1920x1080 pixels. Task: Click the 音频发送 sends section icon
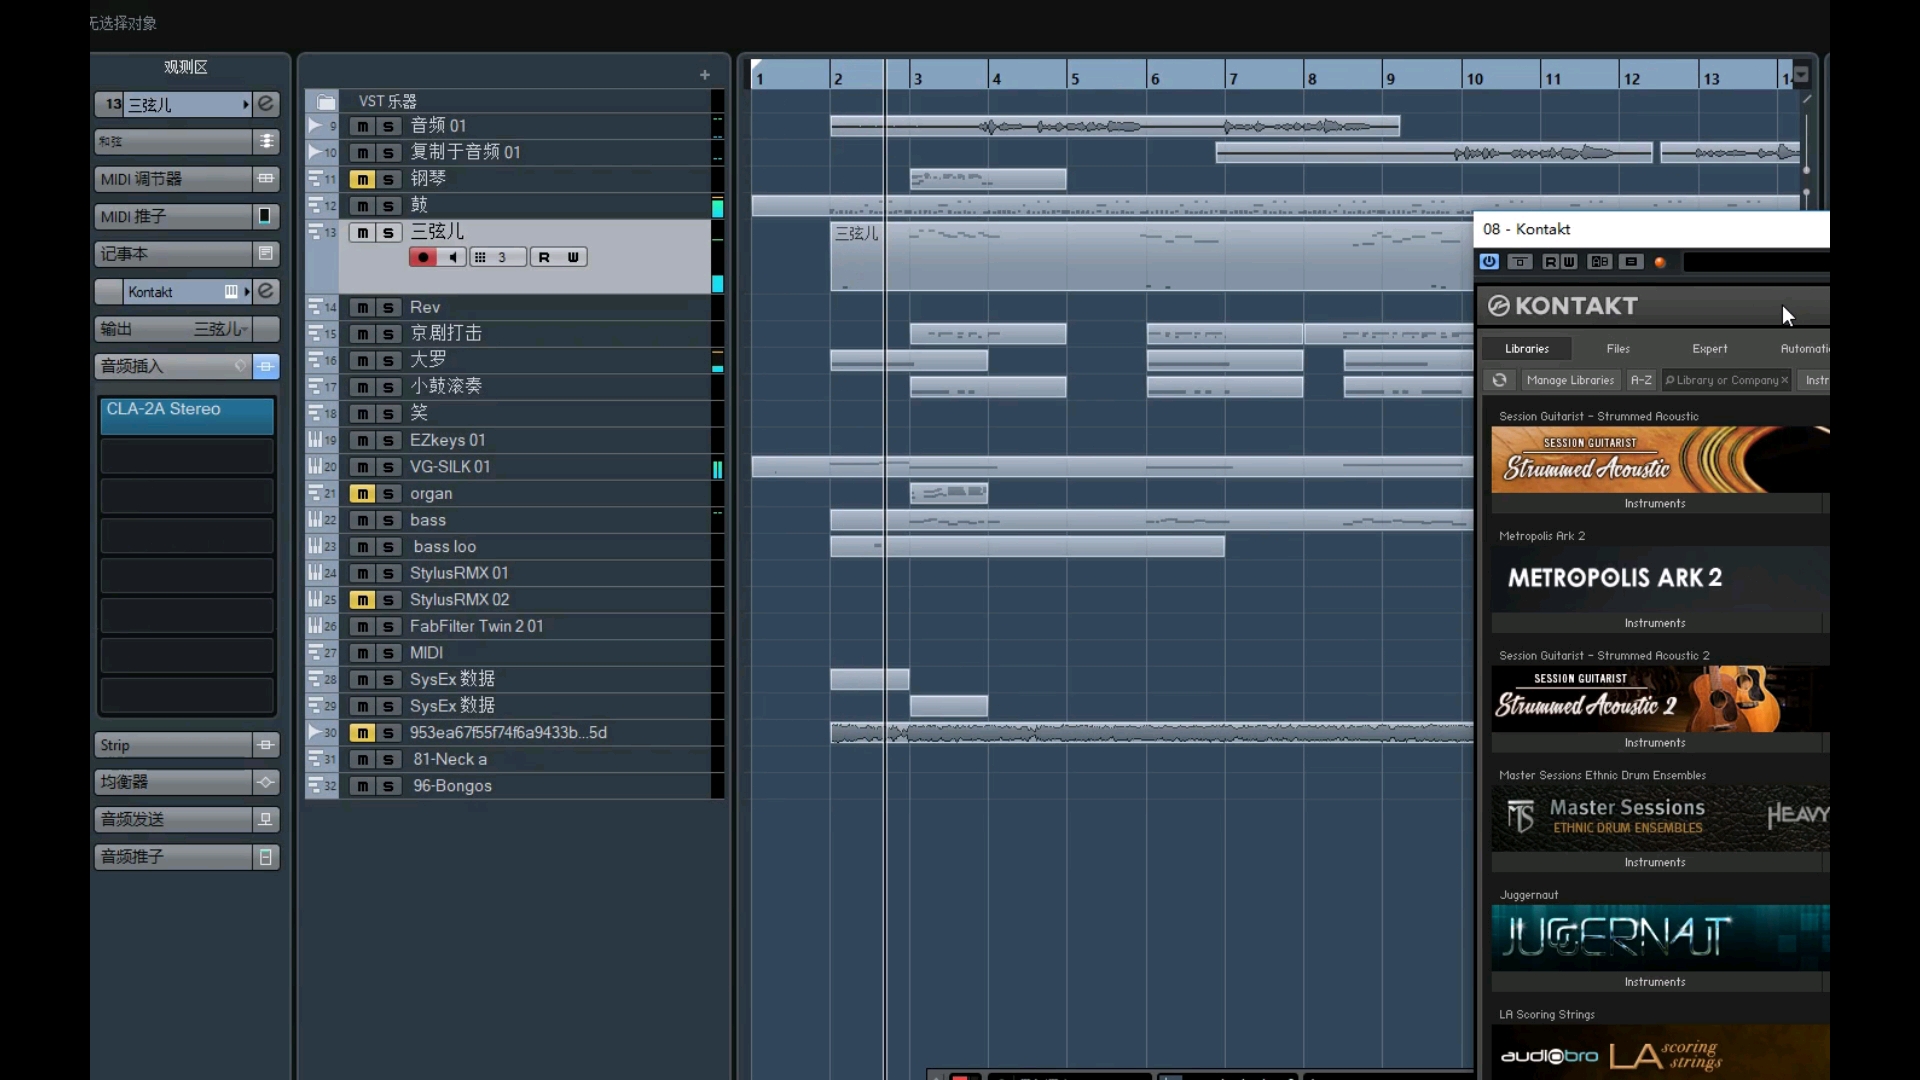pos(266,819)
